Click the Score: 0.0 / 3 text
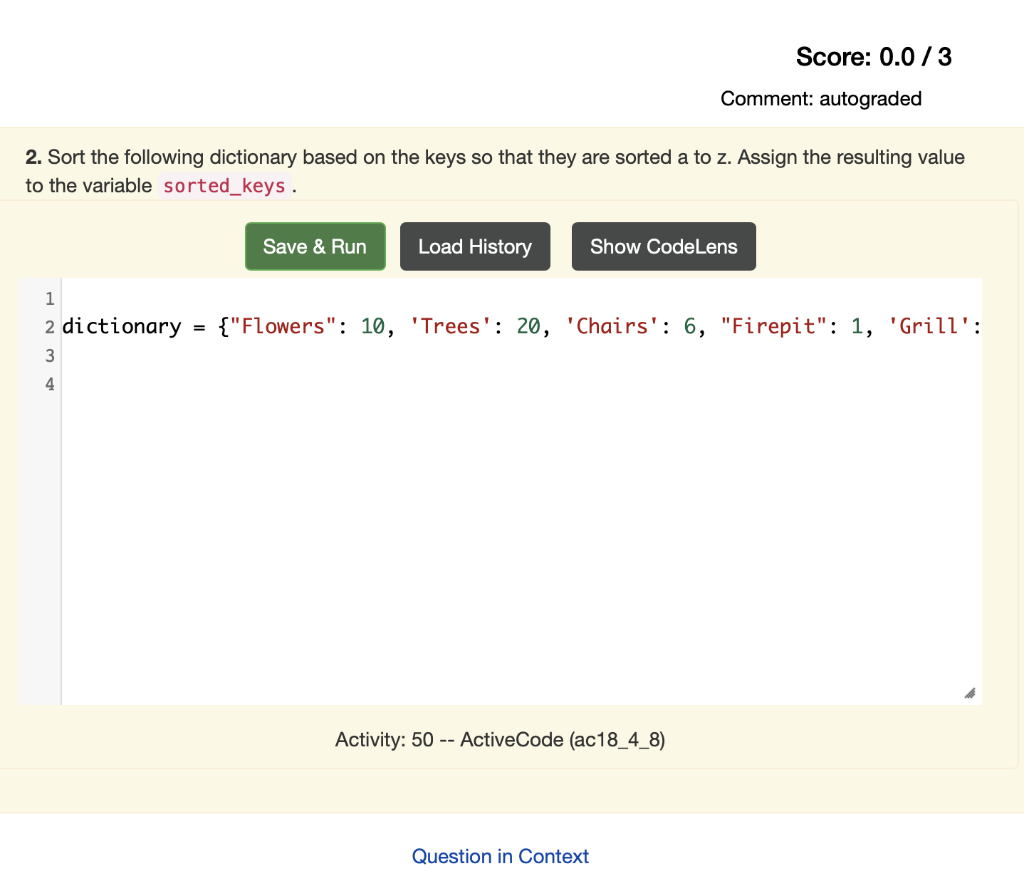1024x886 pixels. [x=873, y=57]
